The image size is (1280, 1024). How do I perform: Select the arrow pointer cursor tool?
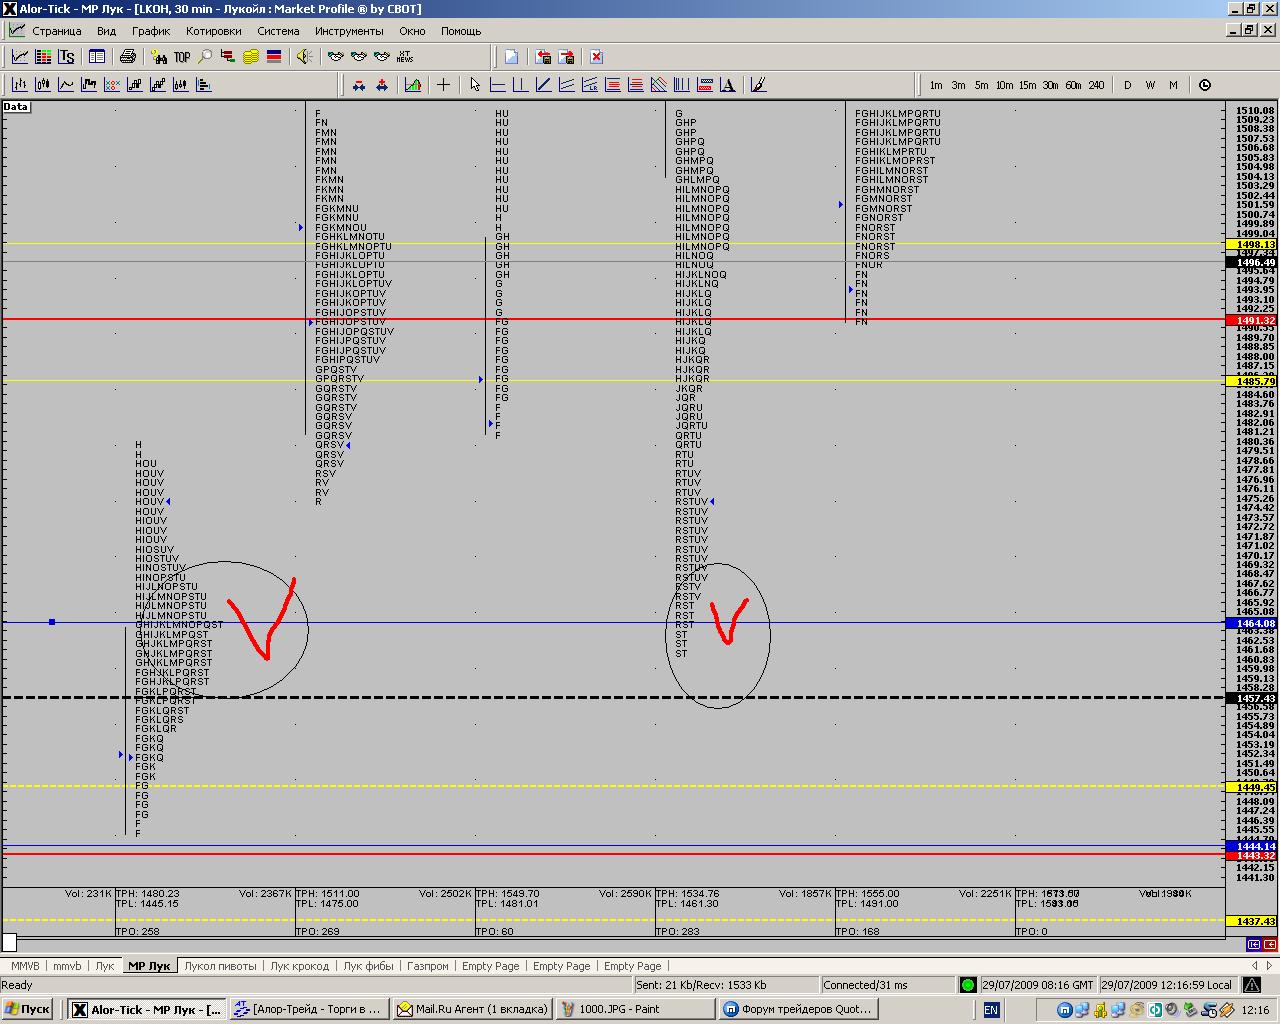(x=474, y=85)
